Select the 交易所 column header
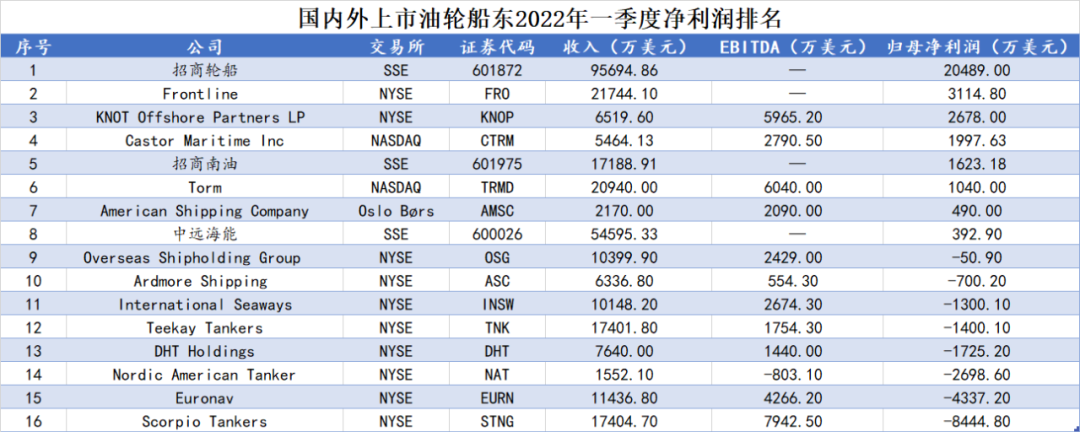1080x432 pixels. (397, 47)
